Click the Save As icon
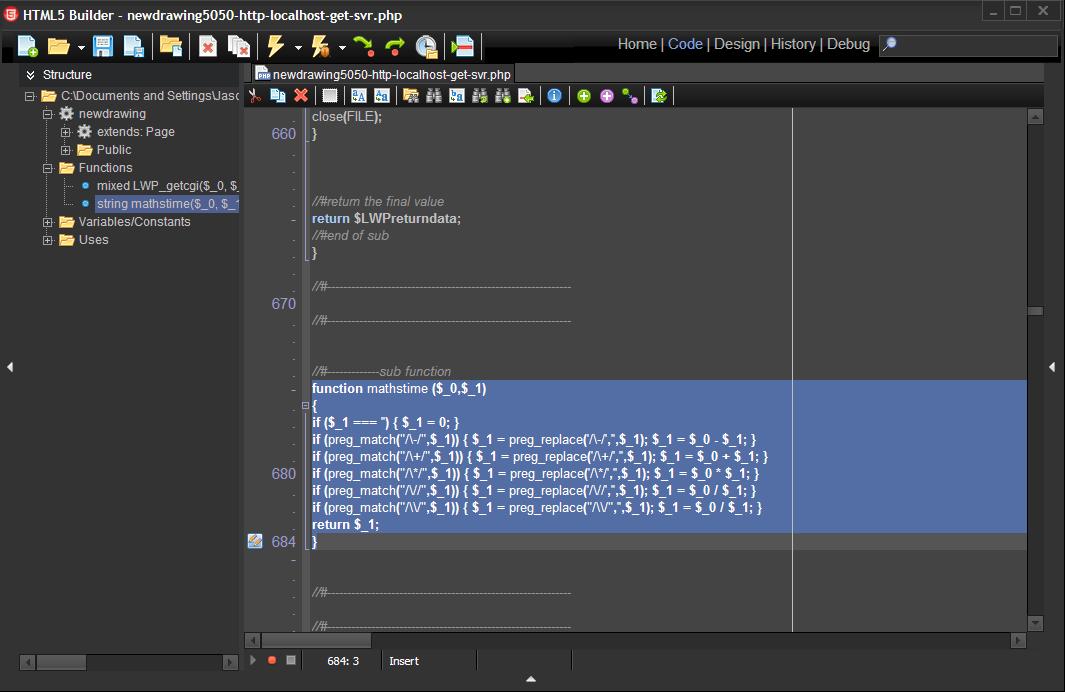Screen dimensions: 1065x692 coord(134,46)
